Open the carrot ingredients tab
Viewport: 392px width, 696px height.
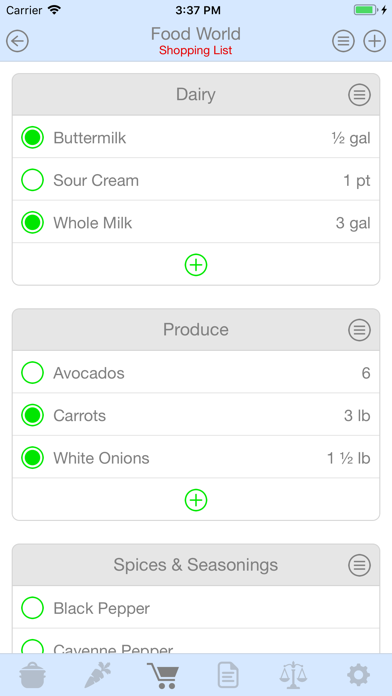[x=98, y=675]
